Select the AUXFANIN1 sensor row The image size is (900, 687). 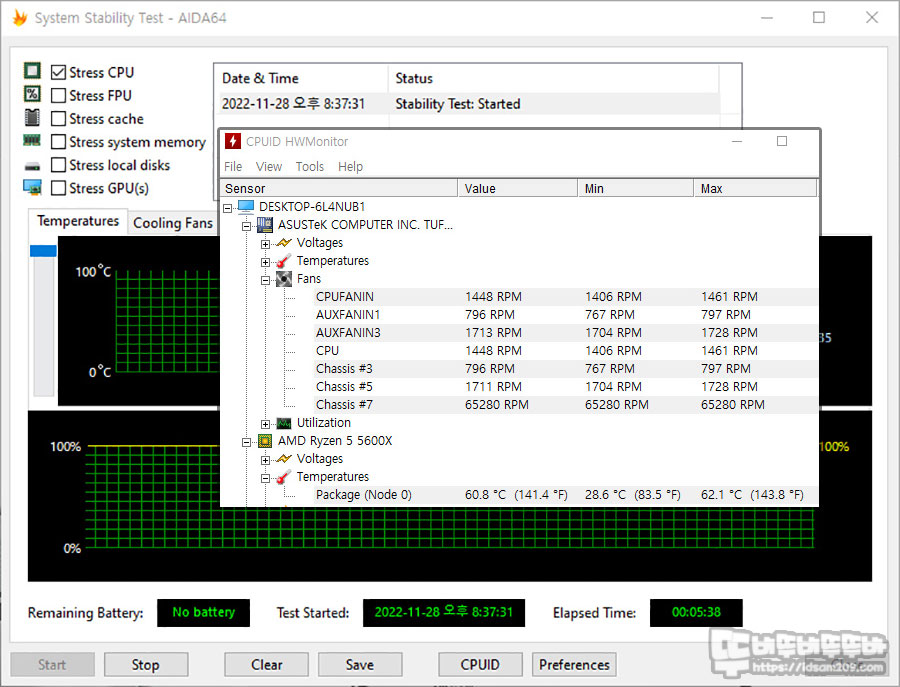[x=565, y=315]
